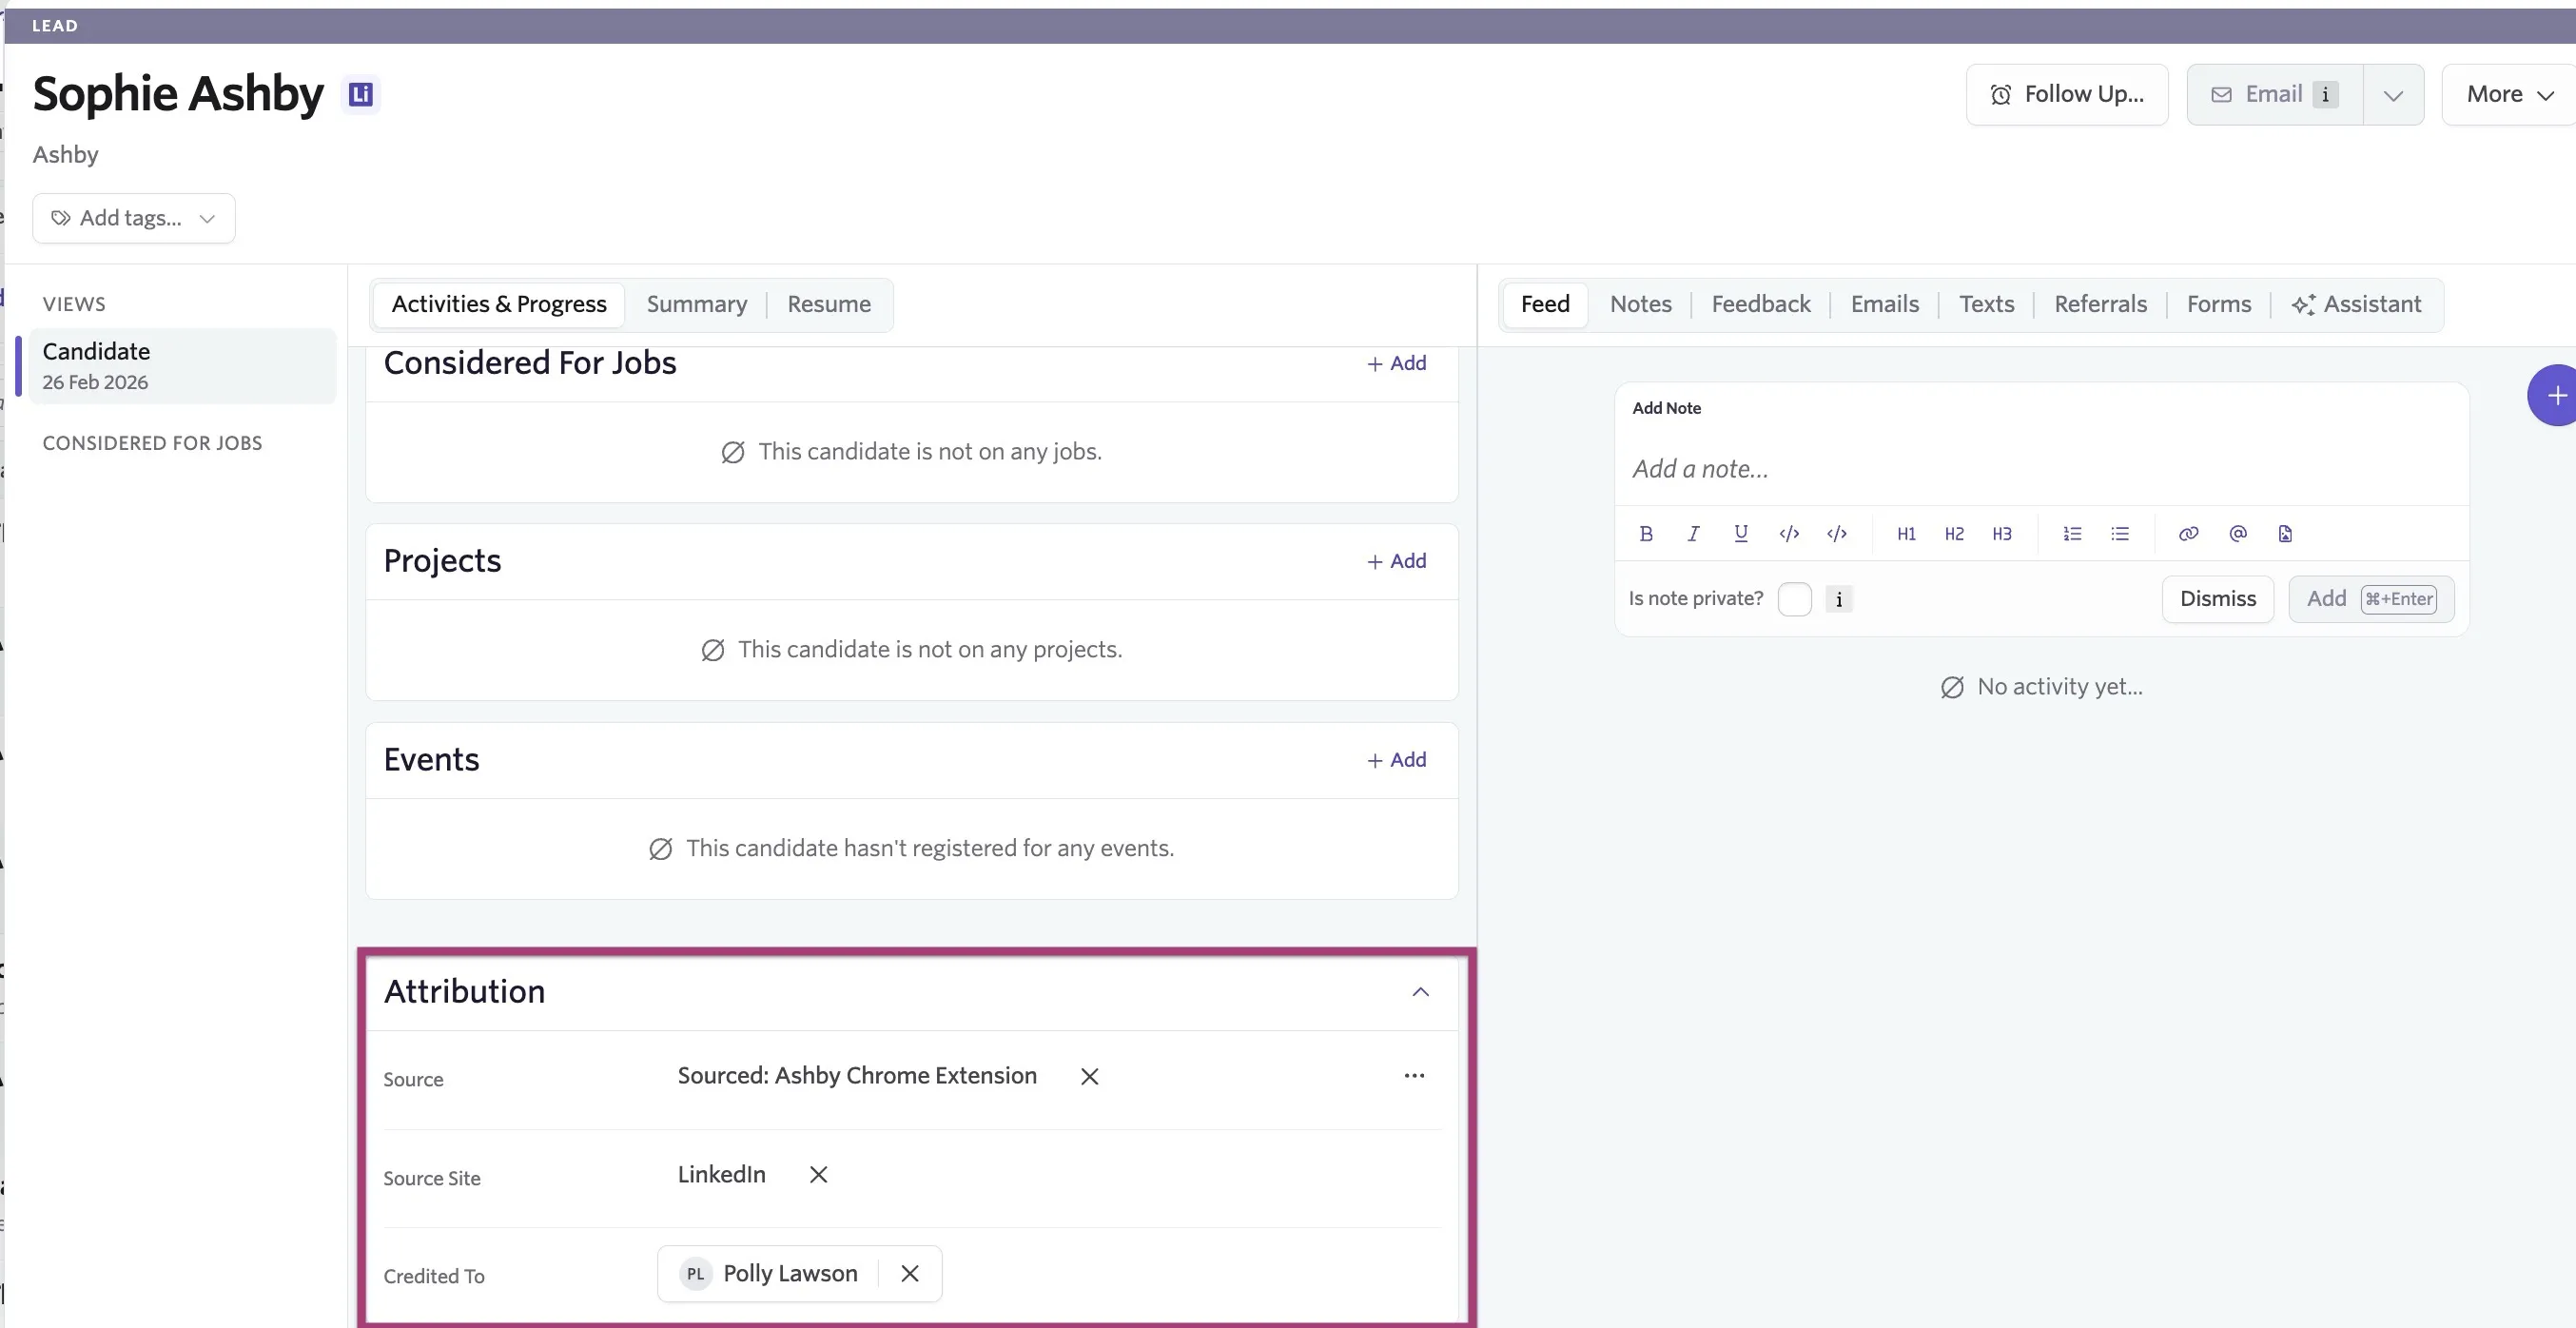Apply H3 heading in the note editor

click(2002, 533)
